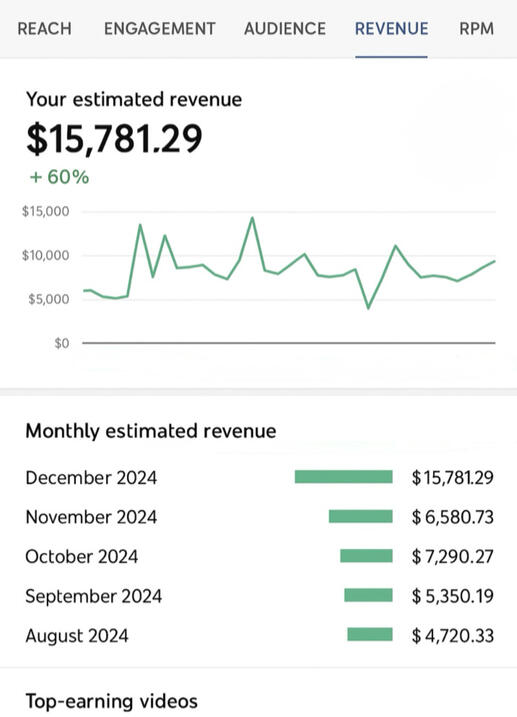The image size is (517, 717).
Task: Open the October 2024 revenue row
Action: (259, 556)
